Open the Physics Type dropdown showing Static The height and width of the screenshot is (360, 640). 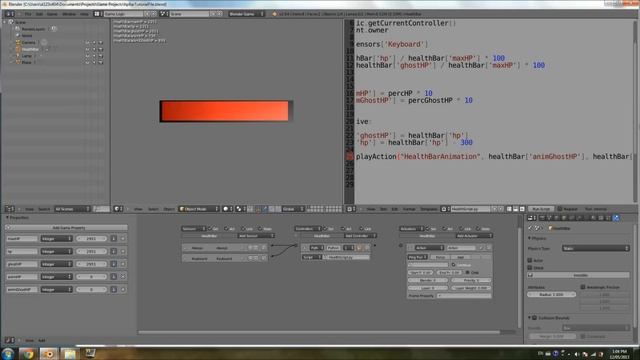pos(596,248)
